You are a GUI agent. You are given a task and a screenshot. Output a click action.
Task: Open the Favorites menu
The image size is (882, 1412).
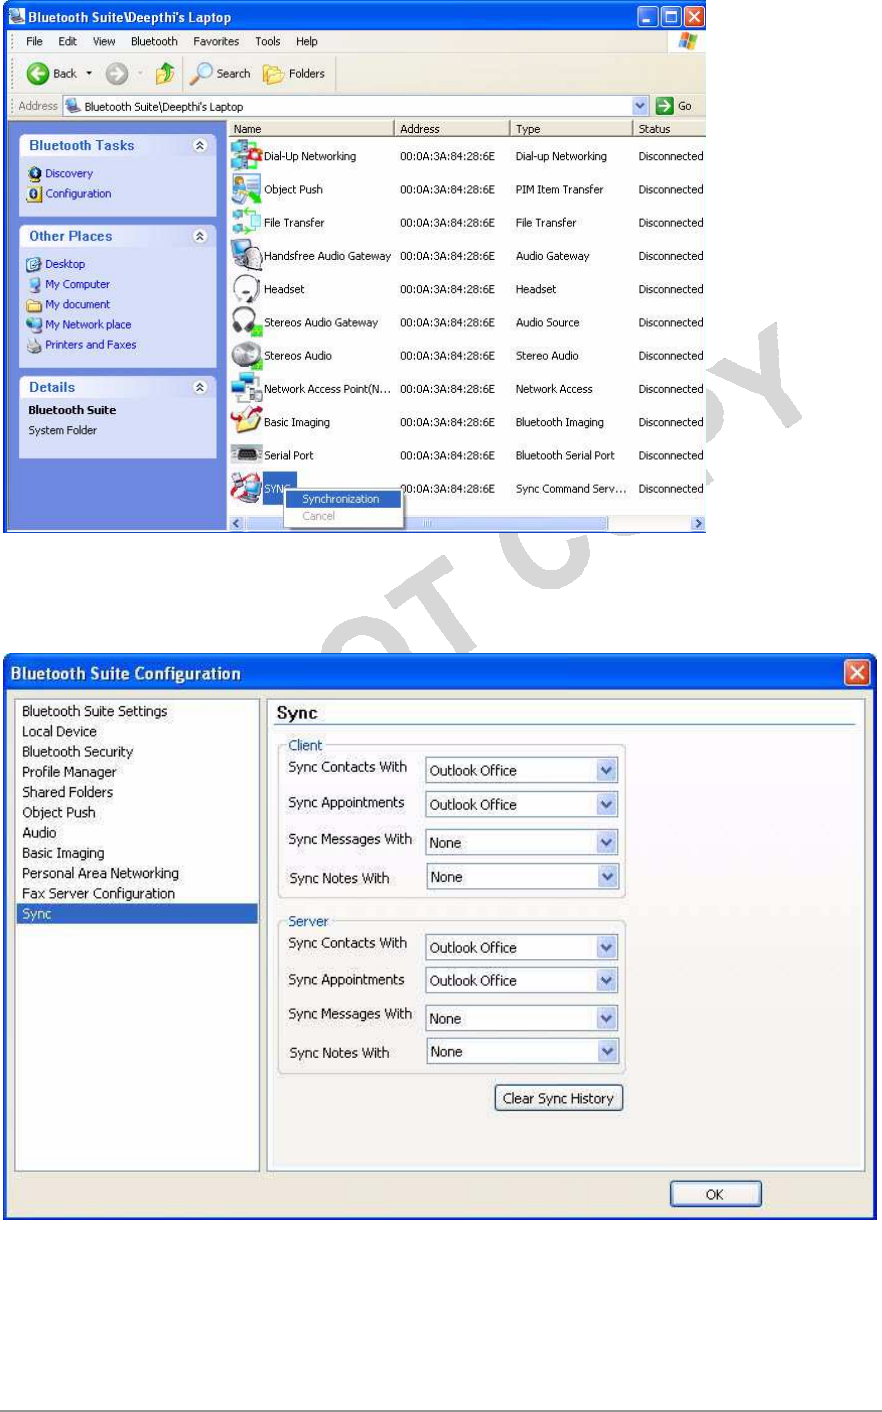point(216,41)
